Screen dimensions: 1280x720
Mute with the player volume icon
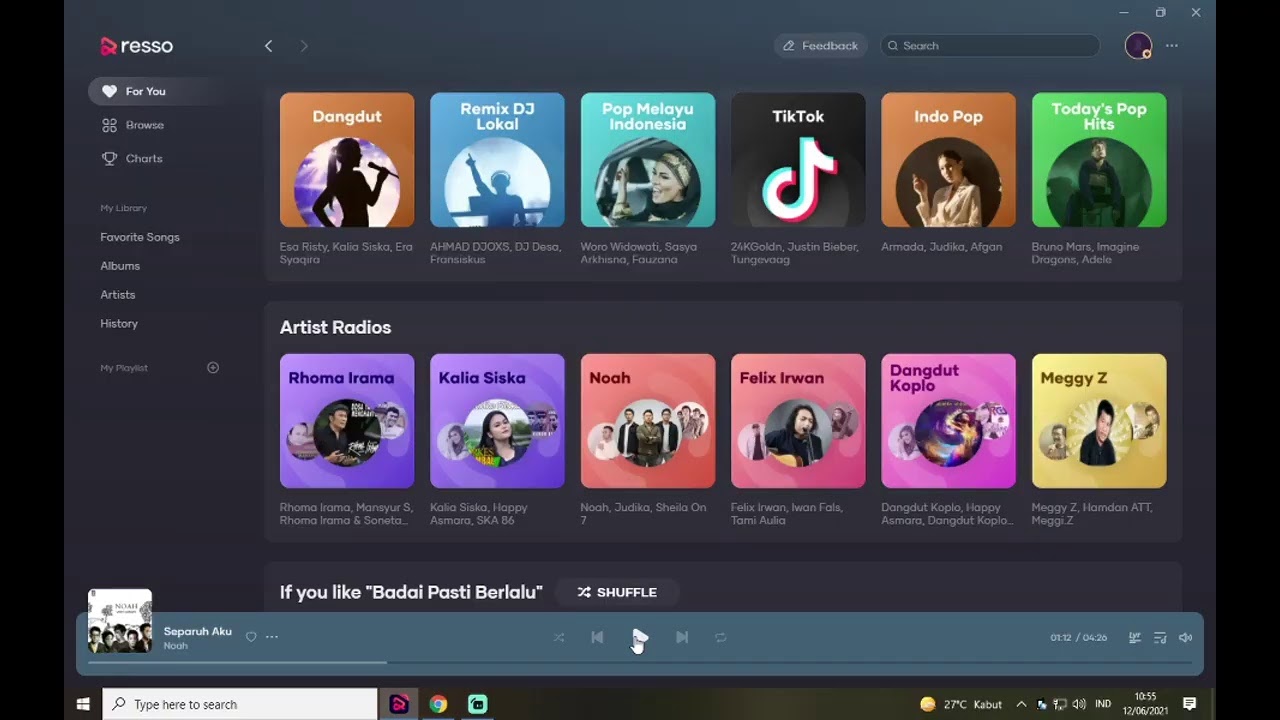[1186, 637]
